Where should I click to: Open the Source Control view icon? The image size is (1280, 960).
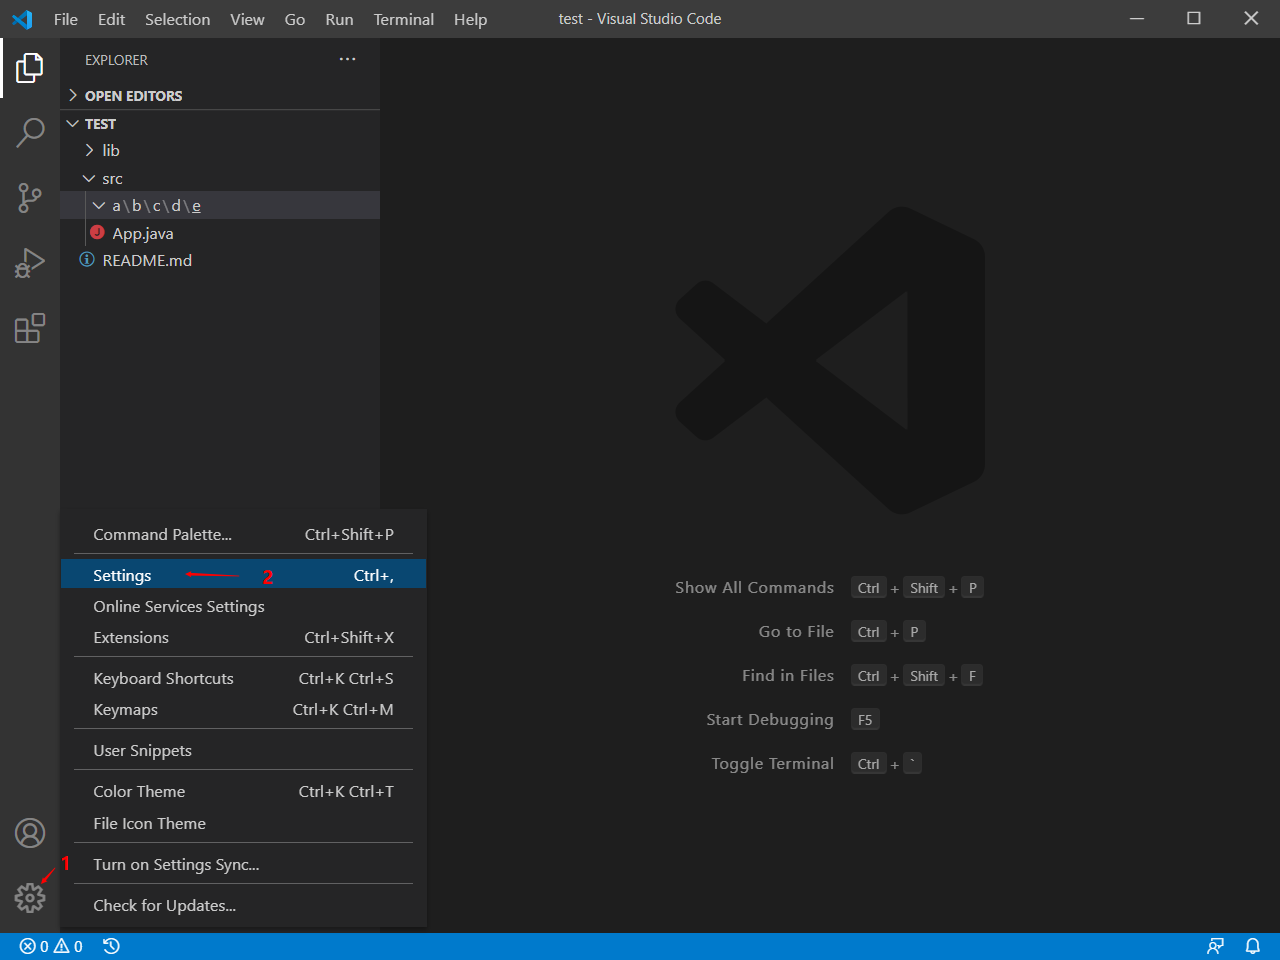click(30, 197)
